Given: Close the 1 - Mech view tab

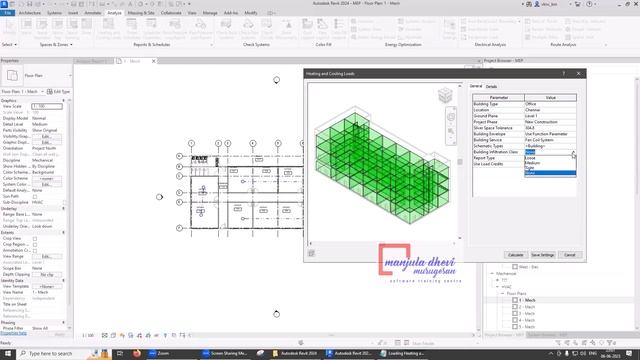Looking at the screenshot, I should [x=154, y=61].
